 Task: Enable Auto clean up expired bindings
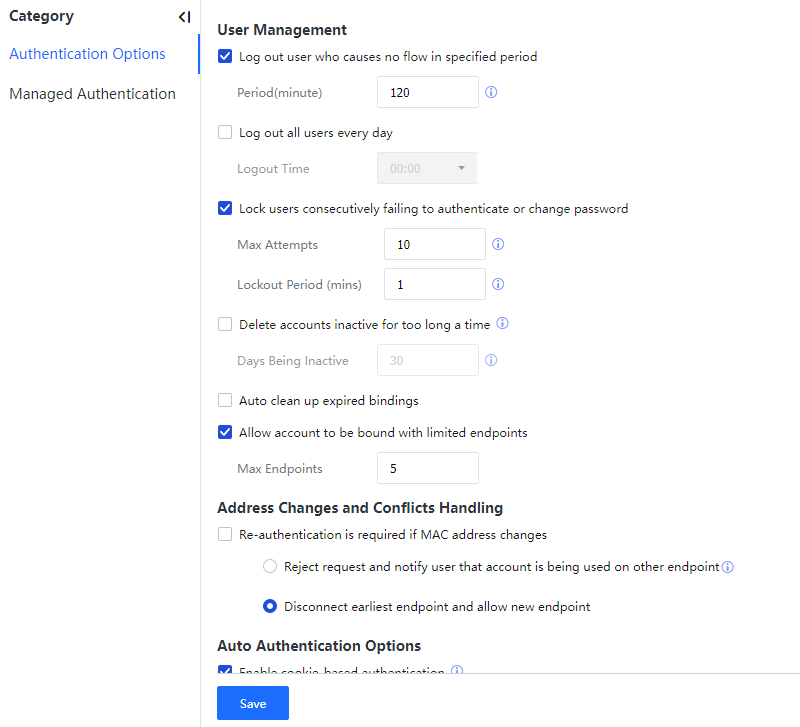(x=225, y=401)
